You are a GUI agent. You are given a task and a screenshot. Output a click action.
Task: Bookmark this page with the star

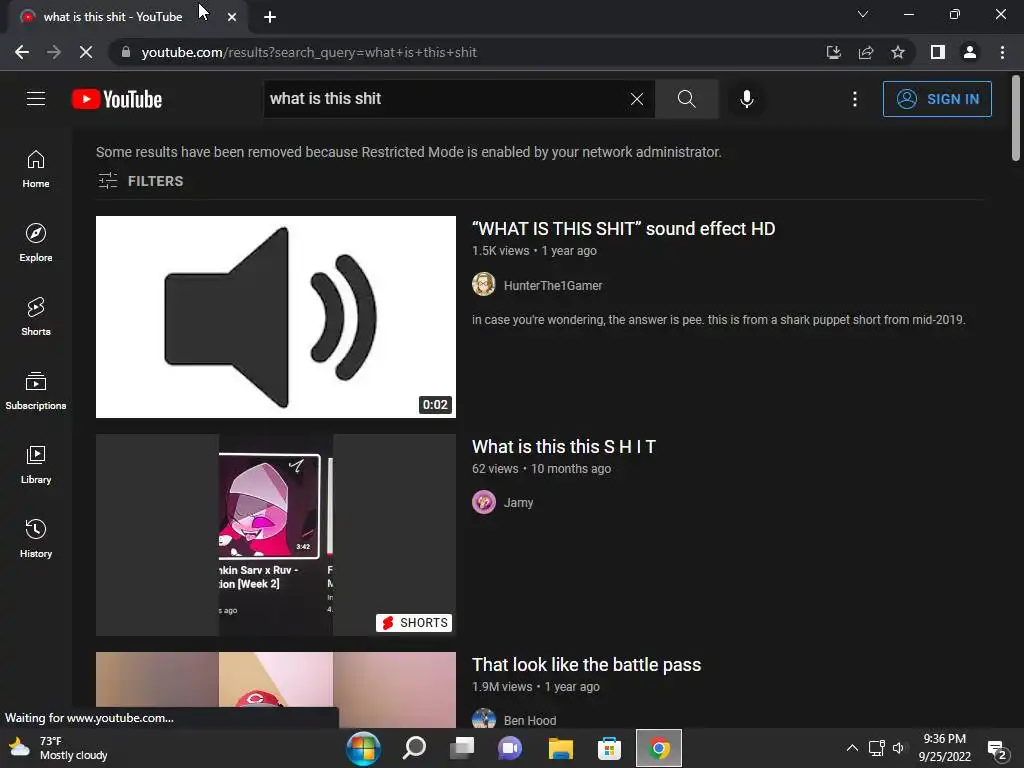[x=898, y=52]
